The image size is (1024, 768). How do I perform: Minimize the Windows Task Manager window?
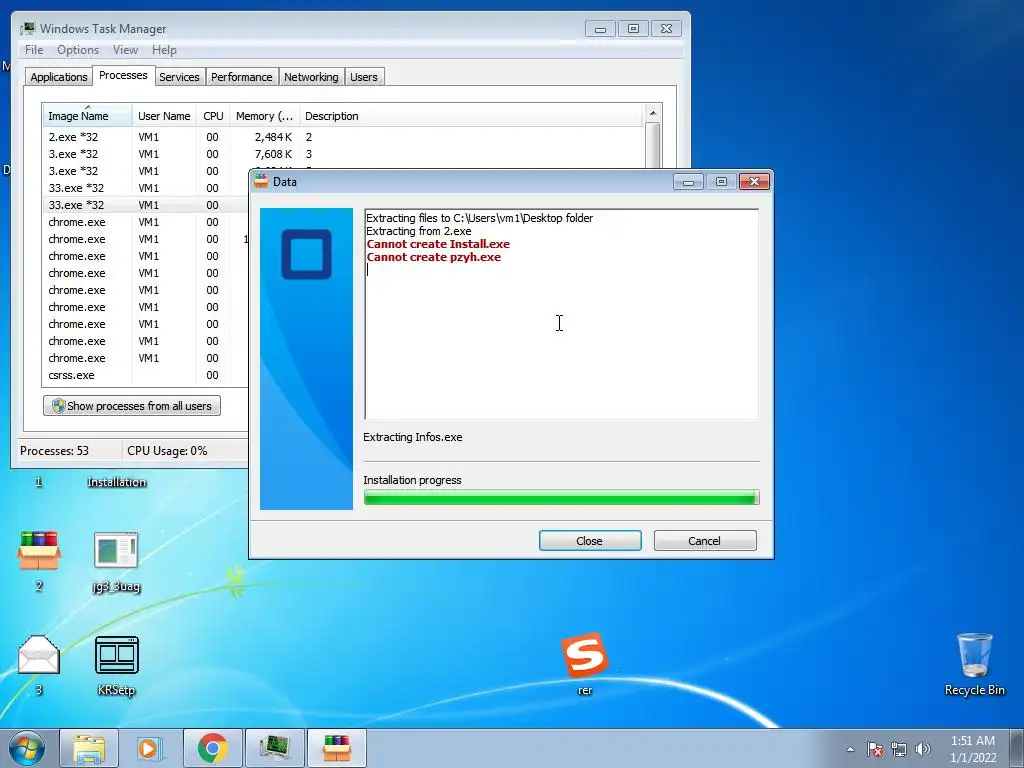pyautogui.click(x=600, y=29)
